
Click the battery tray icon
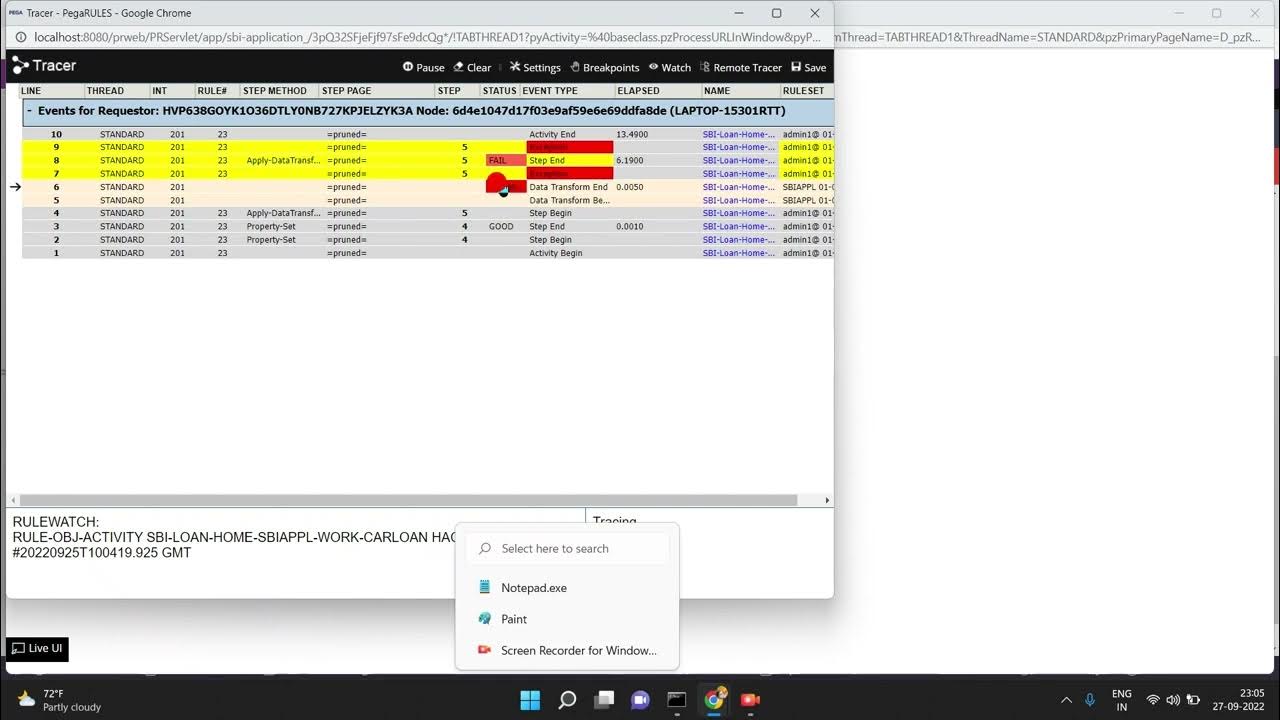click(x=1193, y=700)
